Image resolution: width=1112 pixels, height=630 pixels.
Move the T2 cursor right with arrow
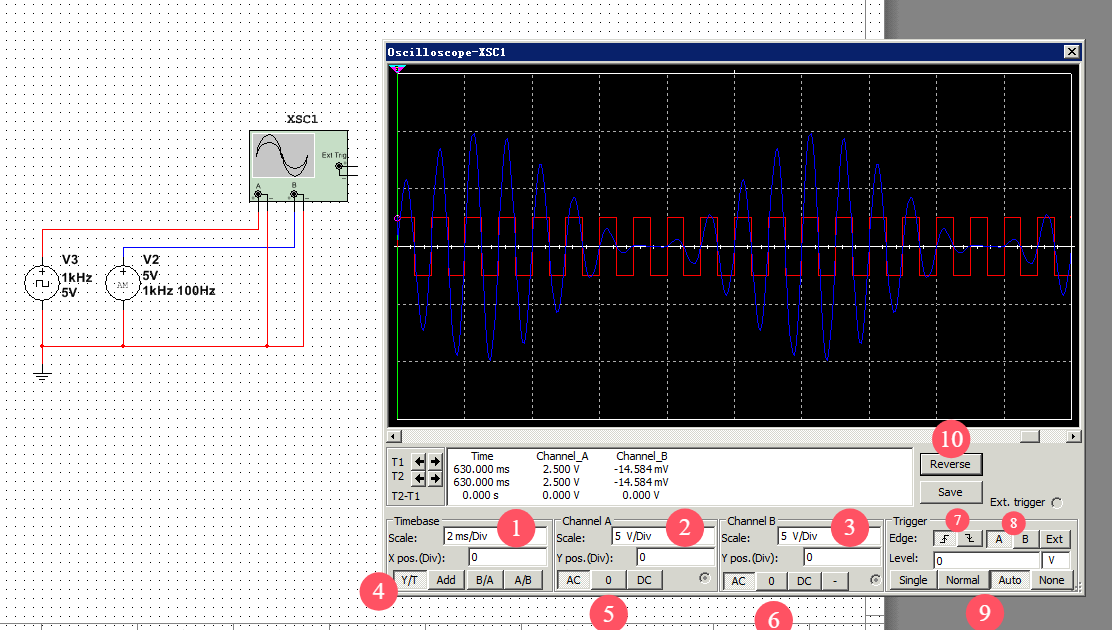coord(435,479)
